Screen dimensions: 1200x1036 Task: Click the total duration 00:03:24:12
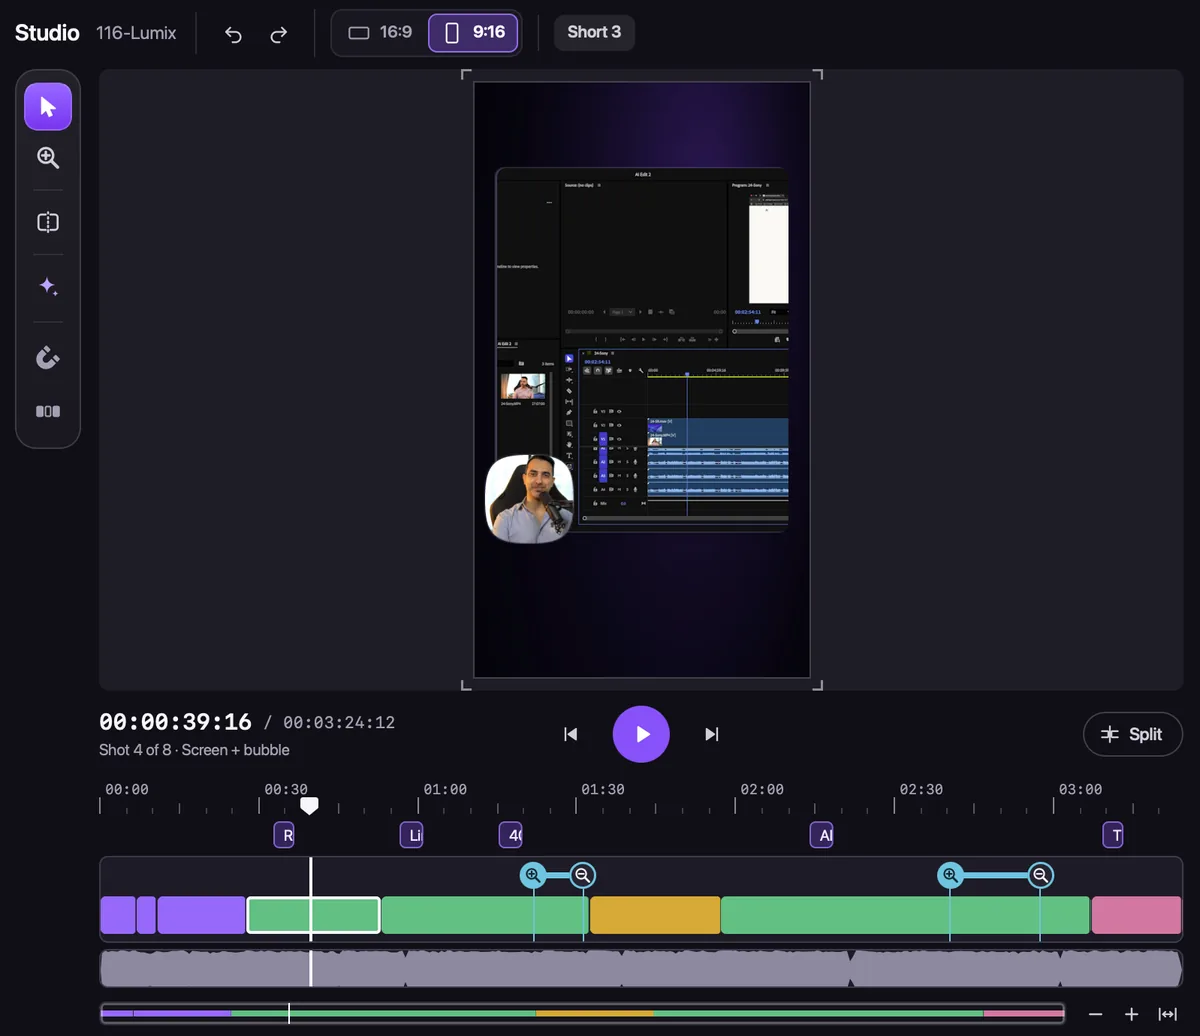(339, 722)
